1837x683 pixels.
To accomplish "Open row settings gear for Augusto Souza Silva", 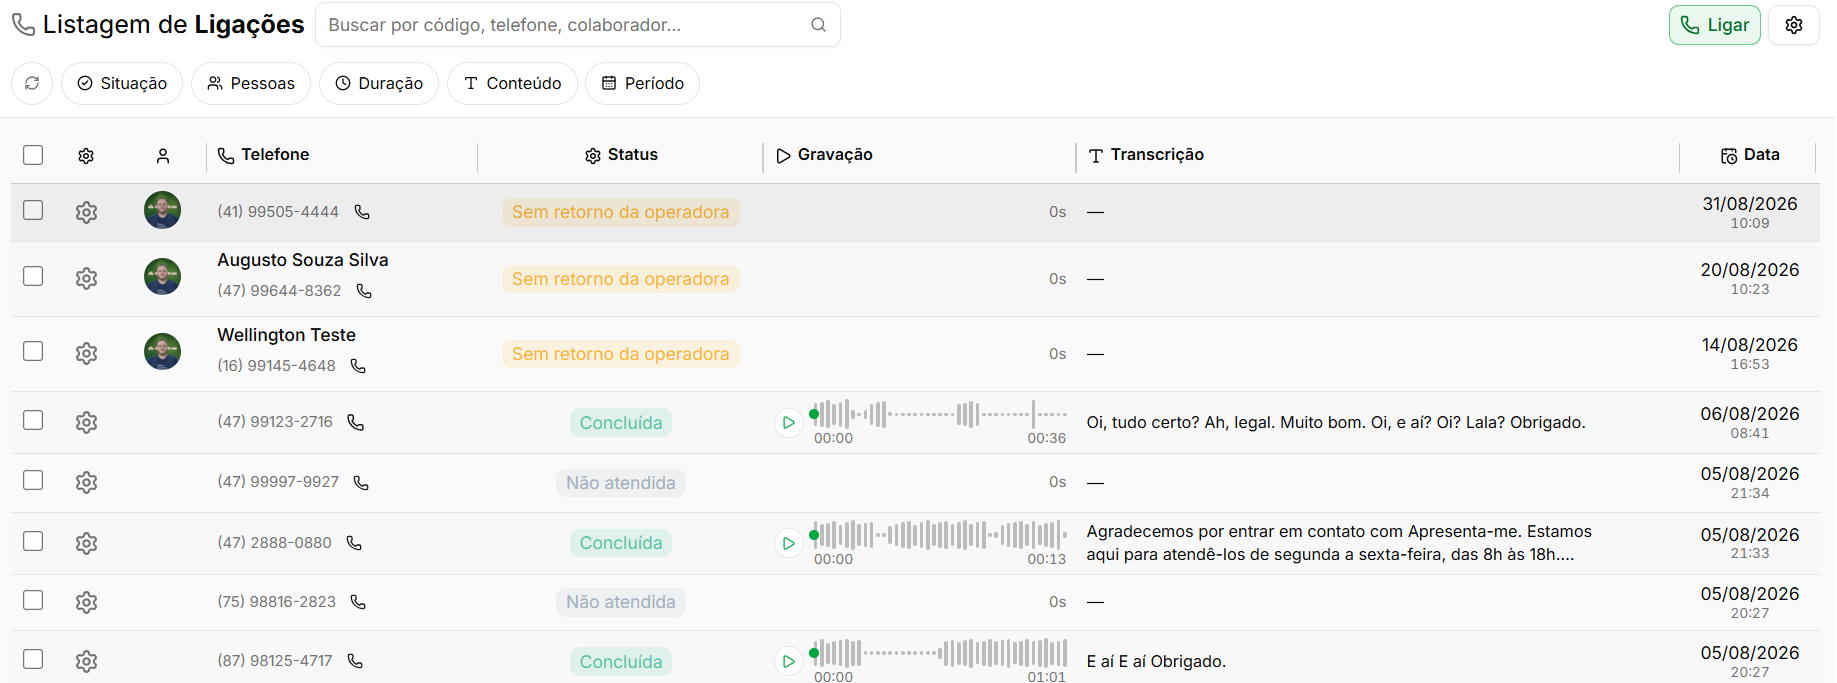I will coord(86,278).
